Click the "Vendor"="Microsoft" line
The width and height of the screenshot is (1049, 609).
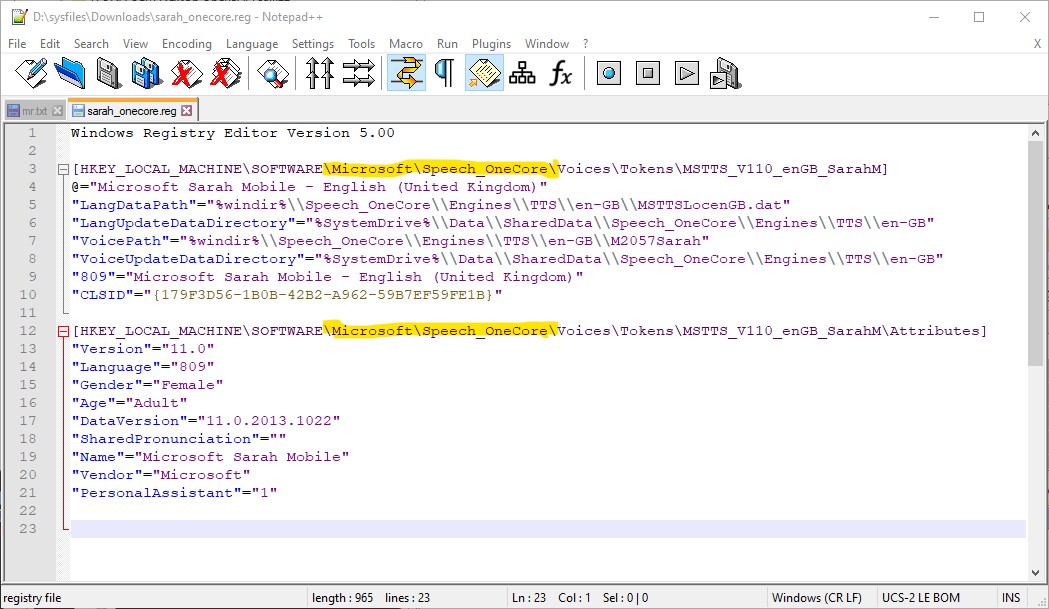pyautogui.click(x=161, y=475)
